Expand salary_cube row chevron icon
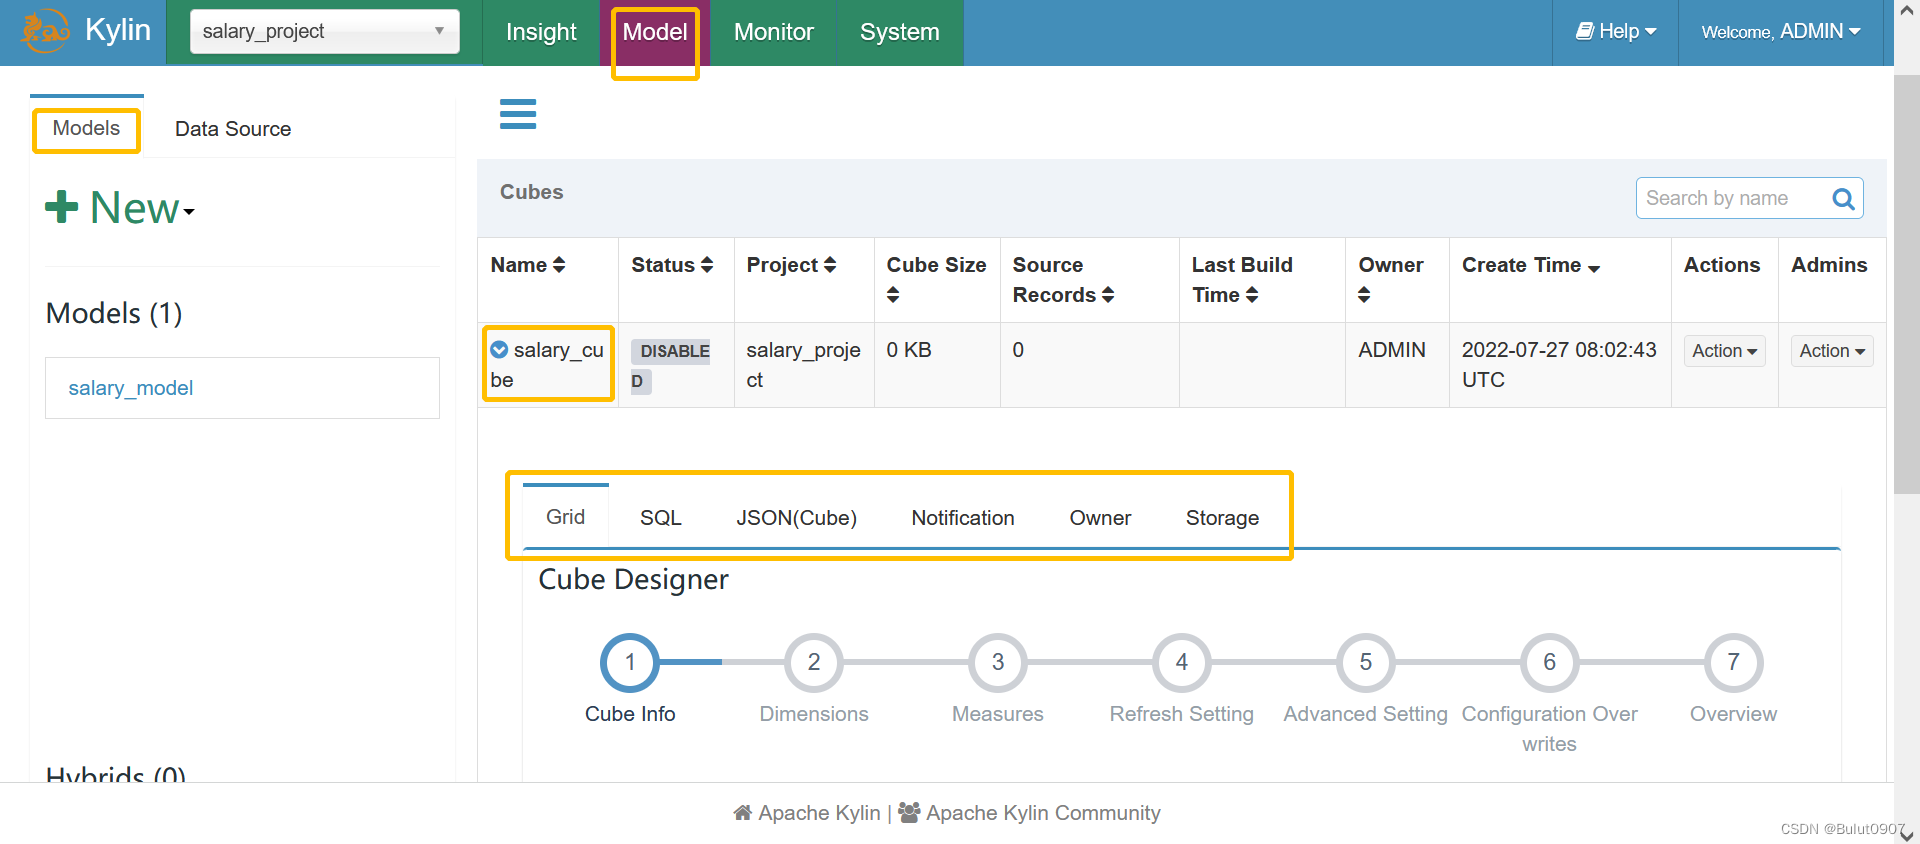This screenshot has width=1920, height=844. click(499, 350)
